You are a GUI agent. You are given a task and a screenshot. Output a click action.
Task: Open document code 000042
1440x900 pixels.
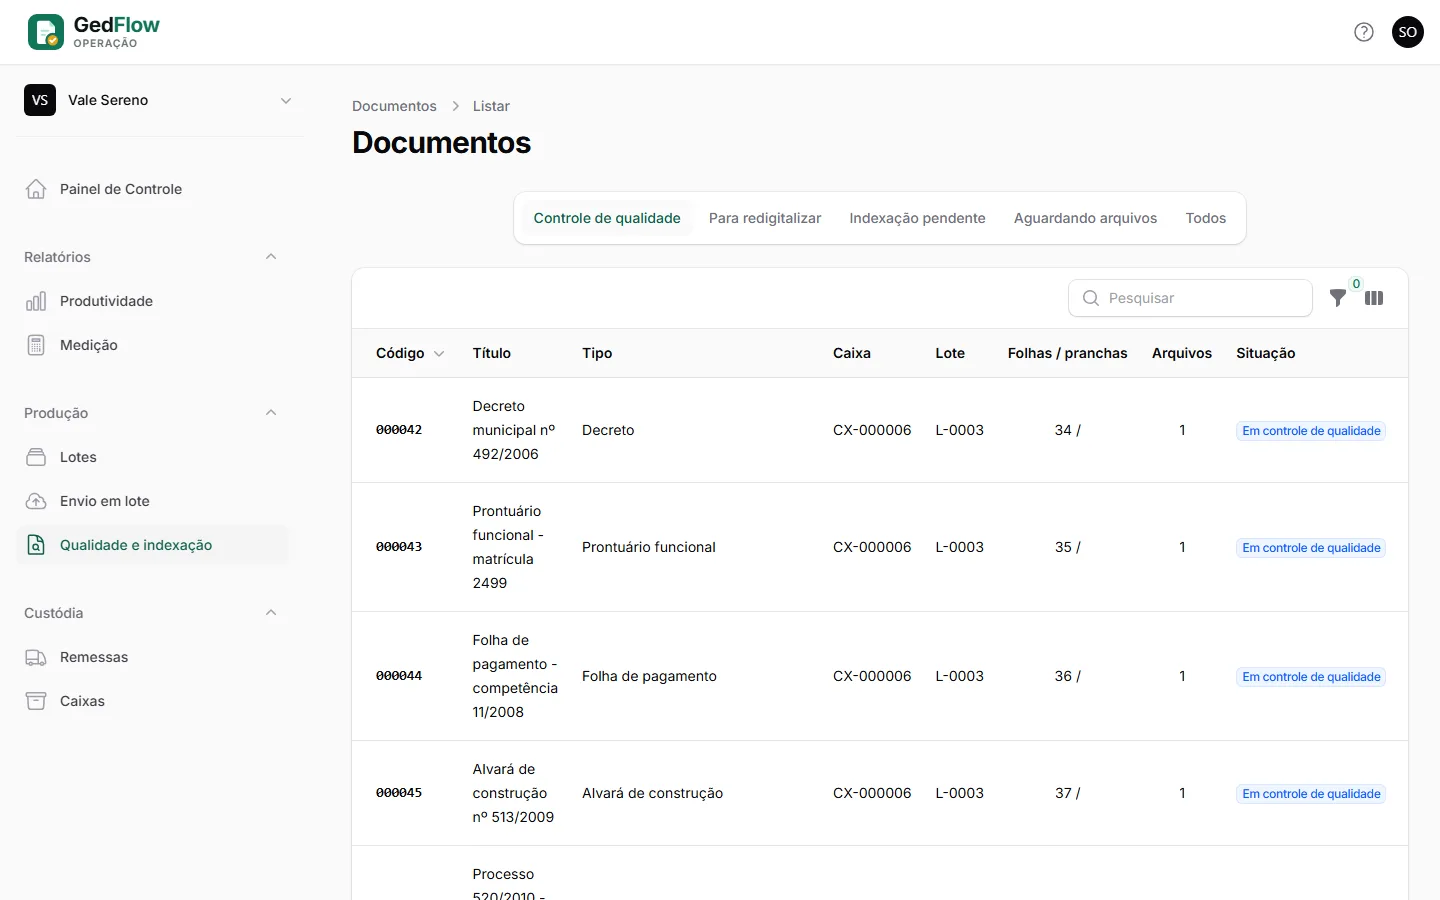pos(399,430)
